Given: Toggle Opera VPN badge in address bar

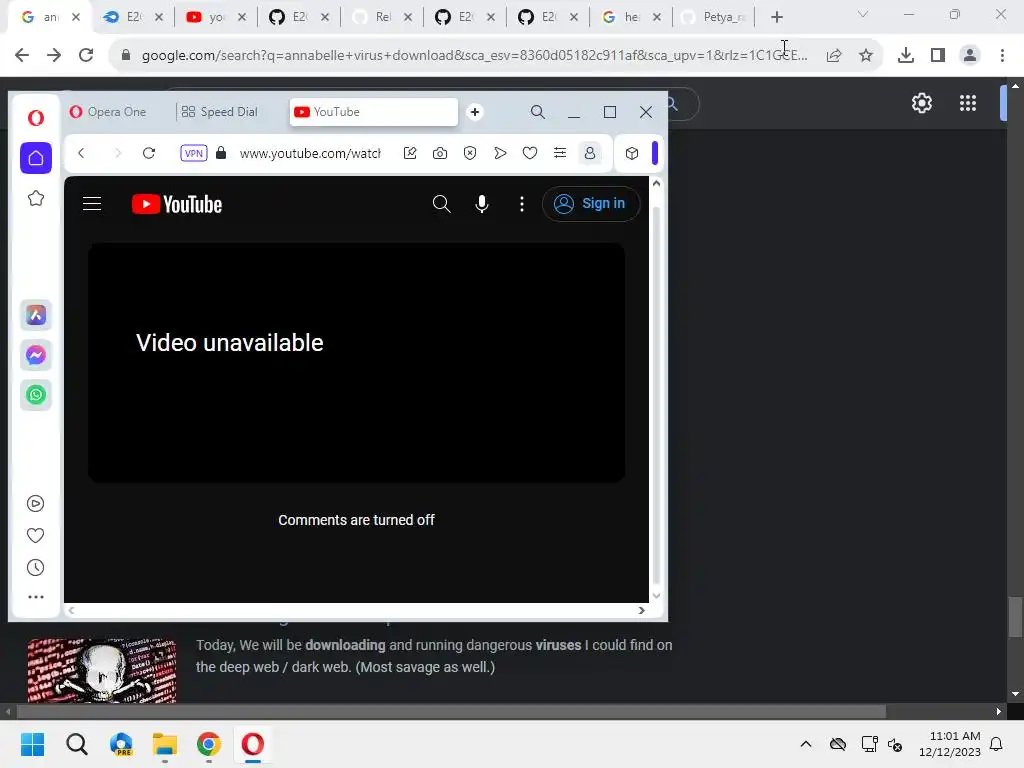Looking at the screenshot, I should coord(194,153).
